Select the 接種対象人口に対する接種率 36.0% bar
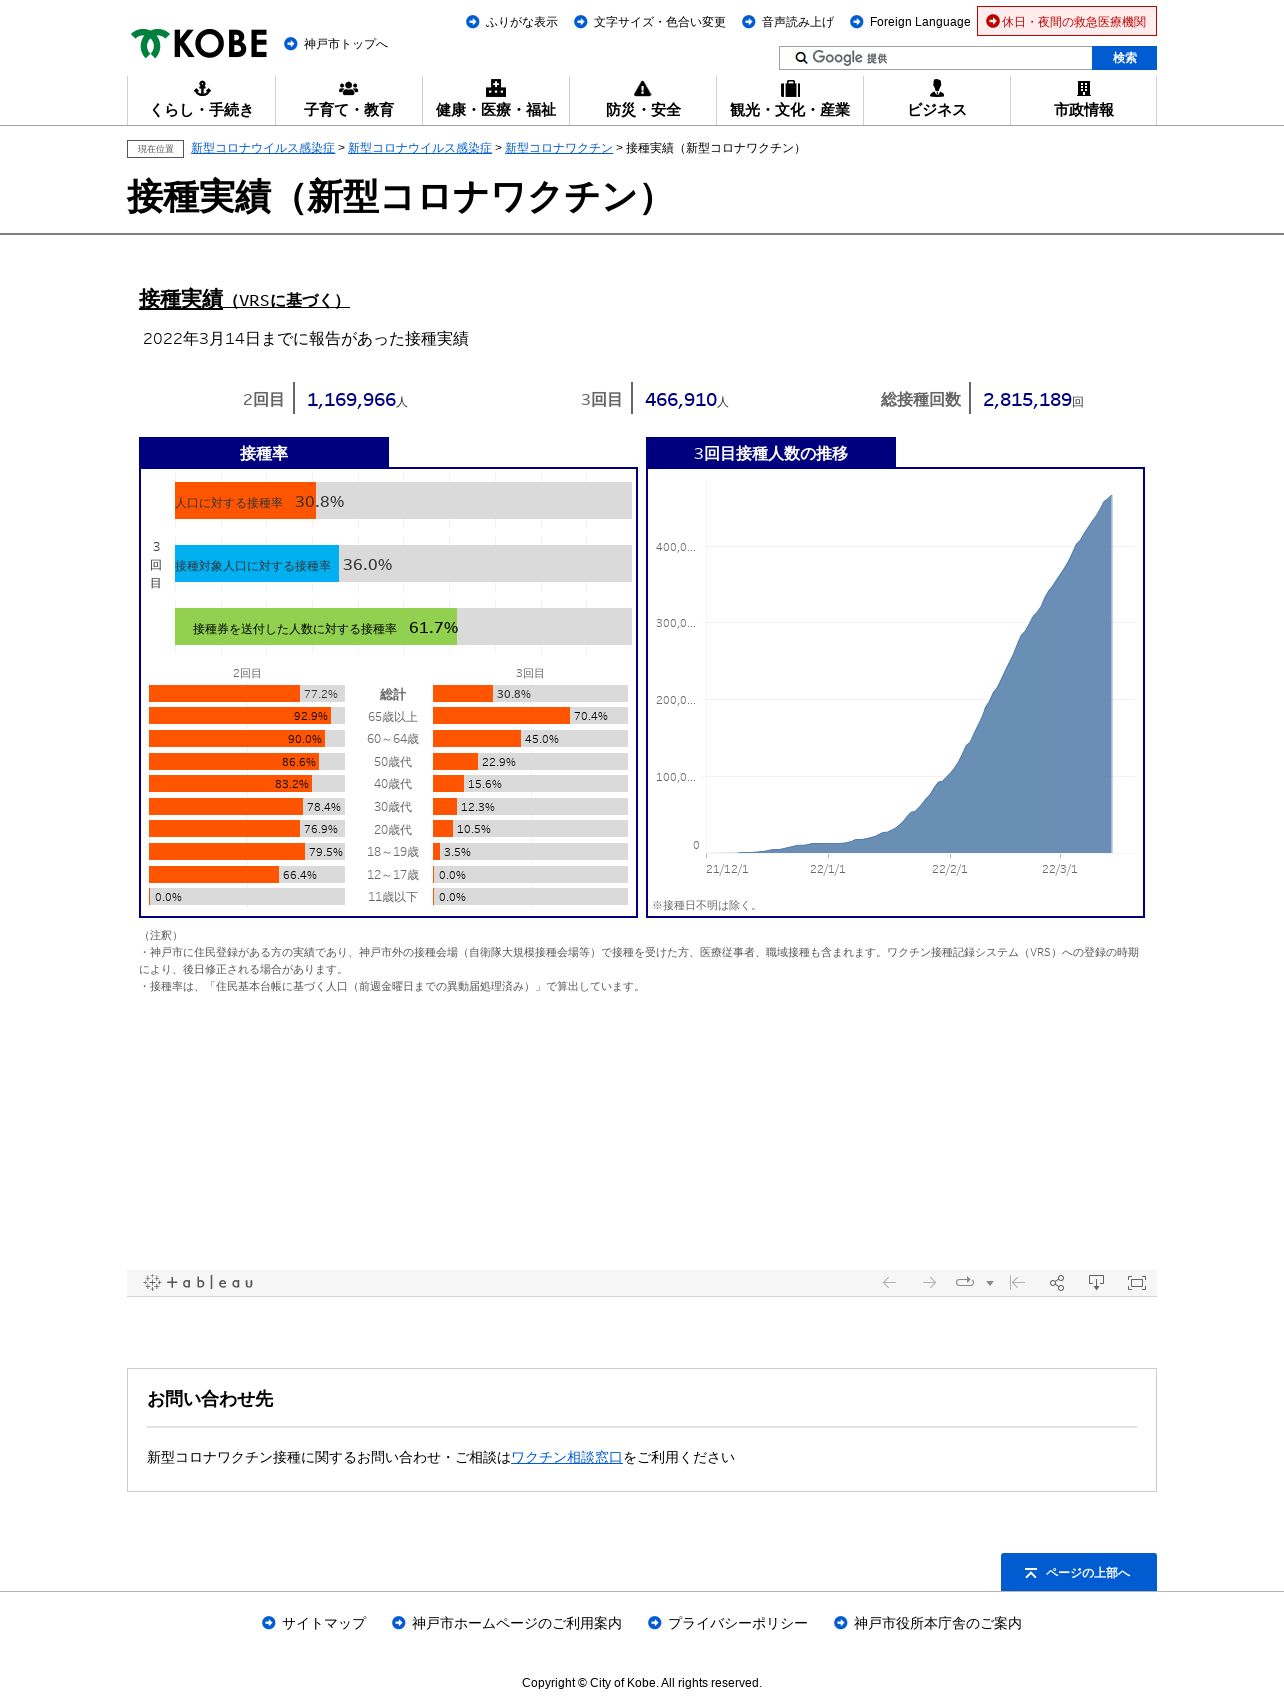 257,564
